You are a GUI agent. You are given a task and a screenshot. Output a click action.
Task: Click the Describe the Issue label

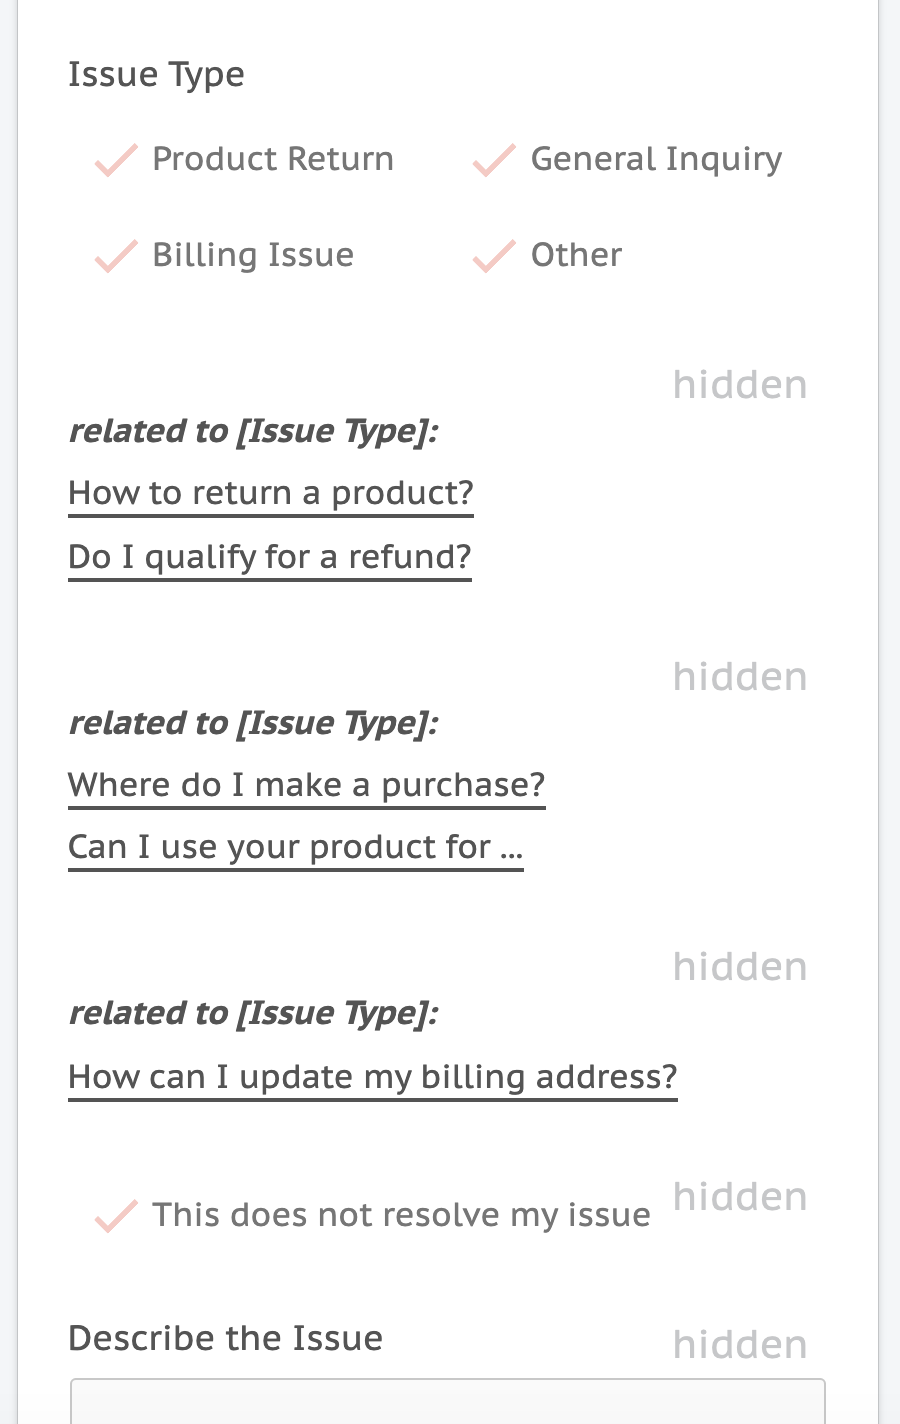[226, 1338]
